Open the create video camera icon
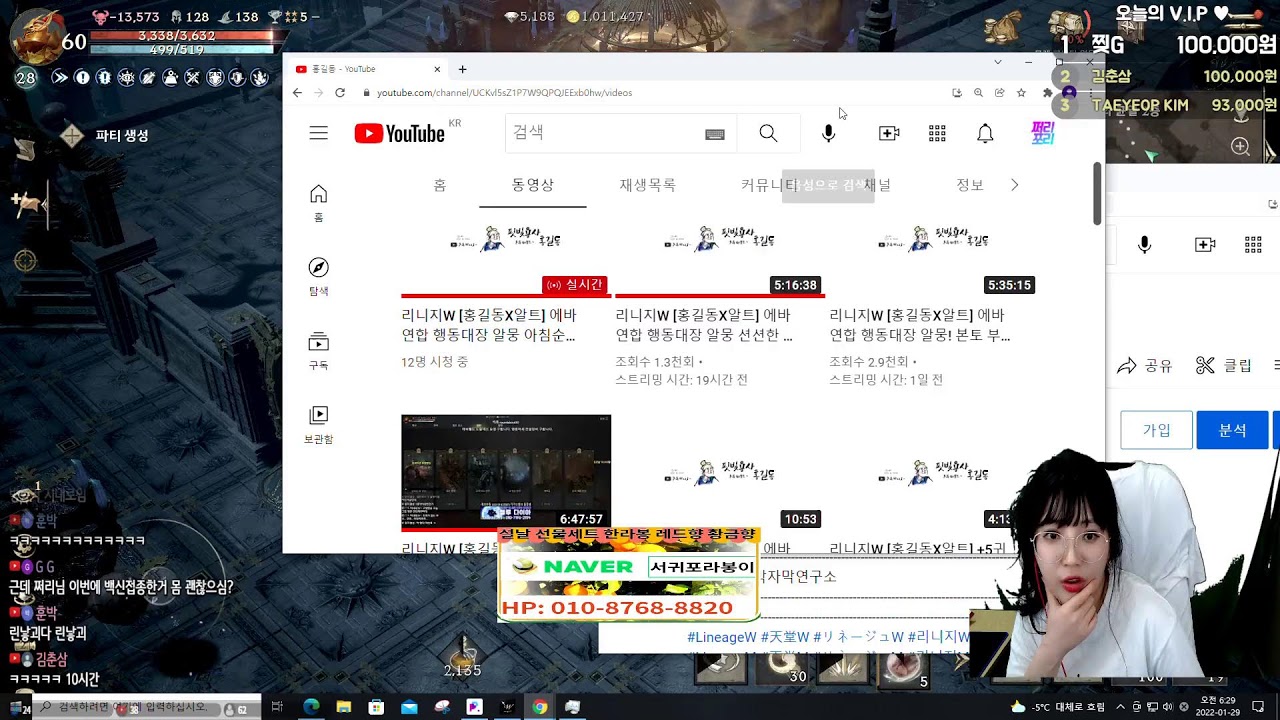The image size is (1280, 720). pyautogui.click(x=889, y=133)
